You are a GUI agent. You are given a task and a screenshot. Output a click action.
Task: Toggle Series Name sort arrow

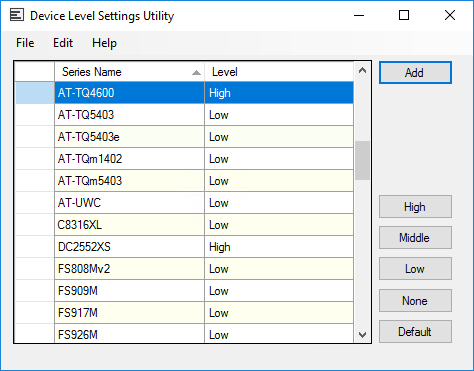[x=196, y=72]
